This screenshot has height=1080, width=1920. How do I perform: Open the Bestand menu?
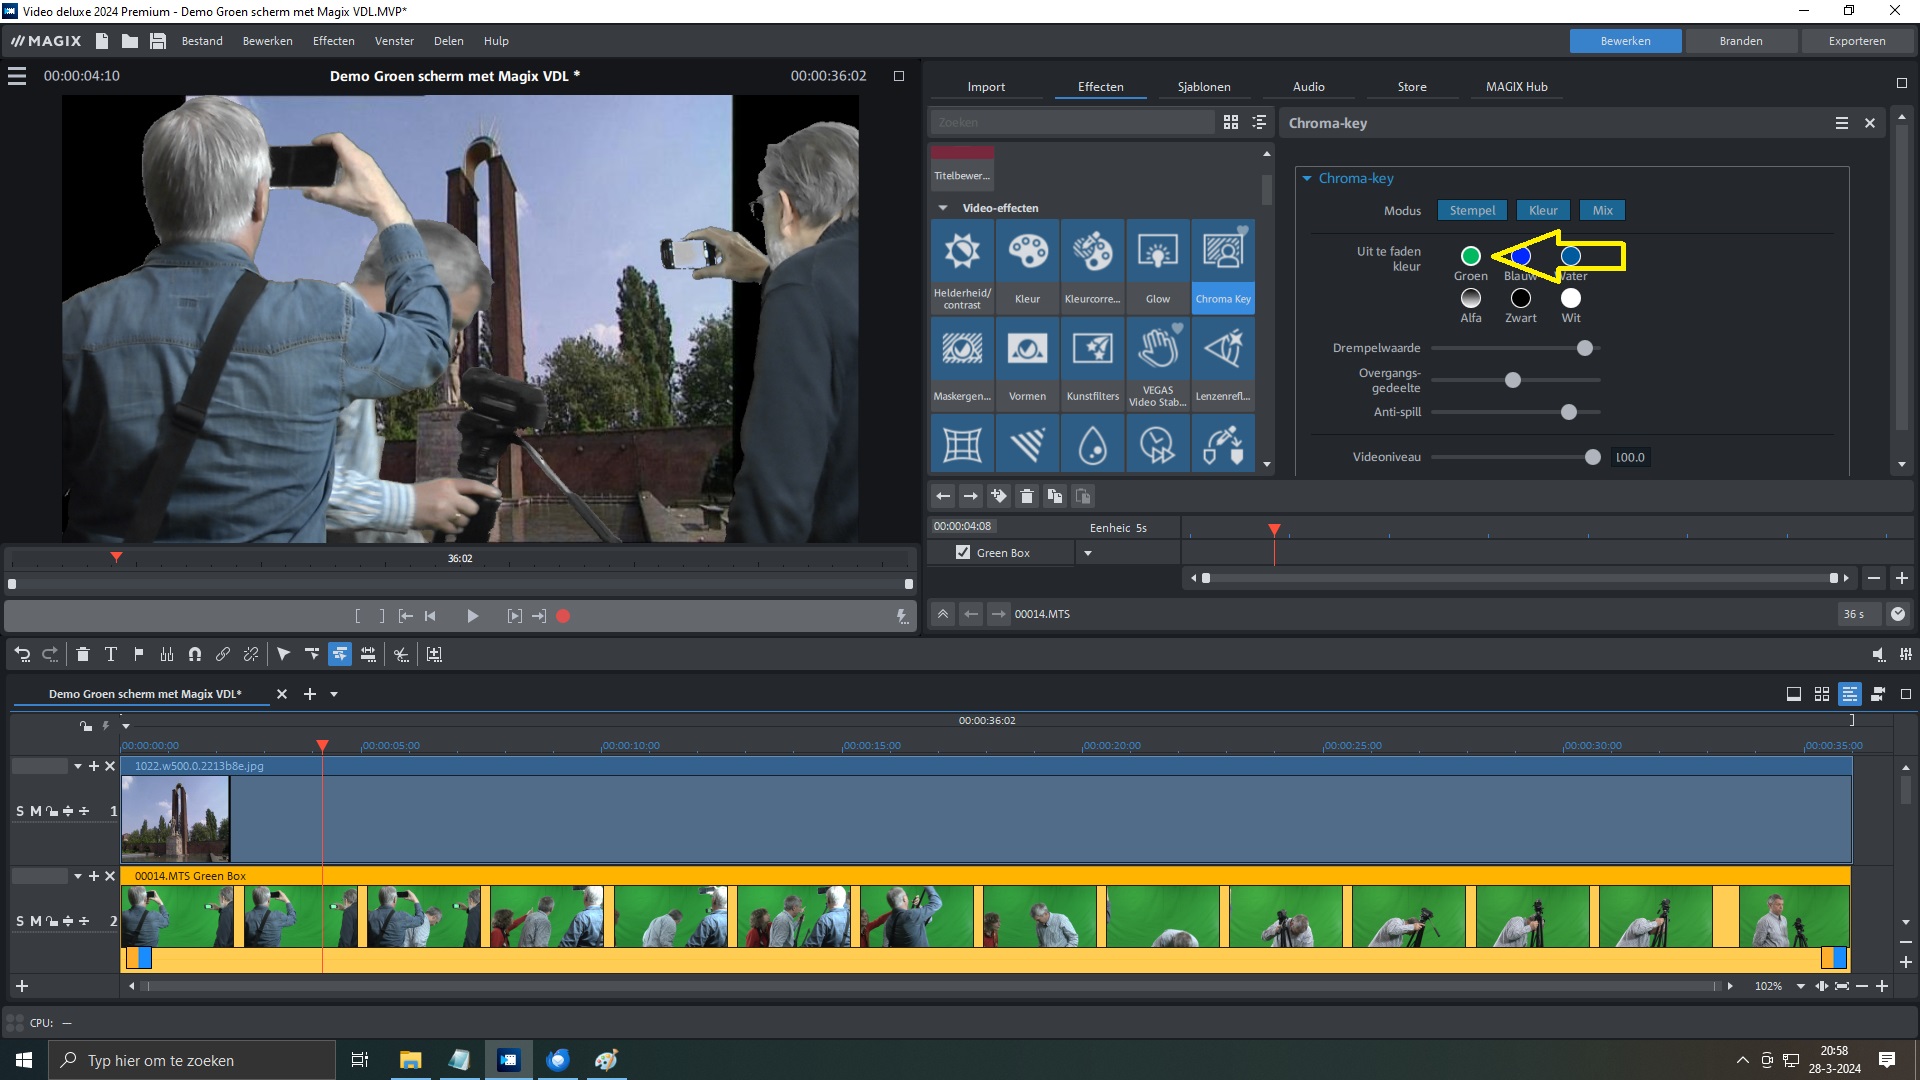coord(202,41)
